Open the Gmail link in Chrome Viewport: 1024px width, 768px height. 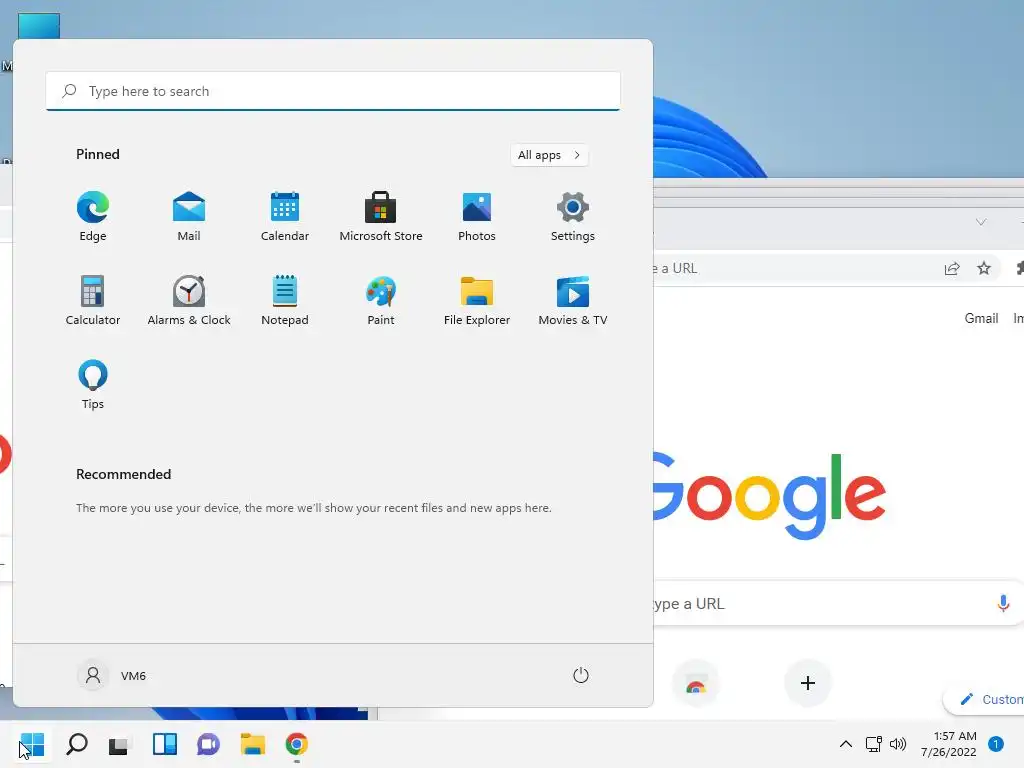coord(982,318)
